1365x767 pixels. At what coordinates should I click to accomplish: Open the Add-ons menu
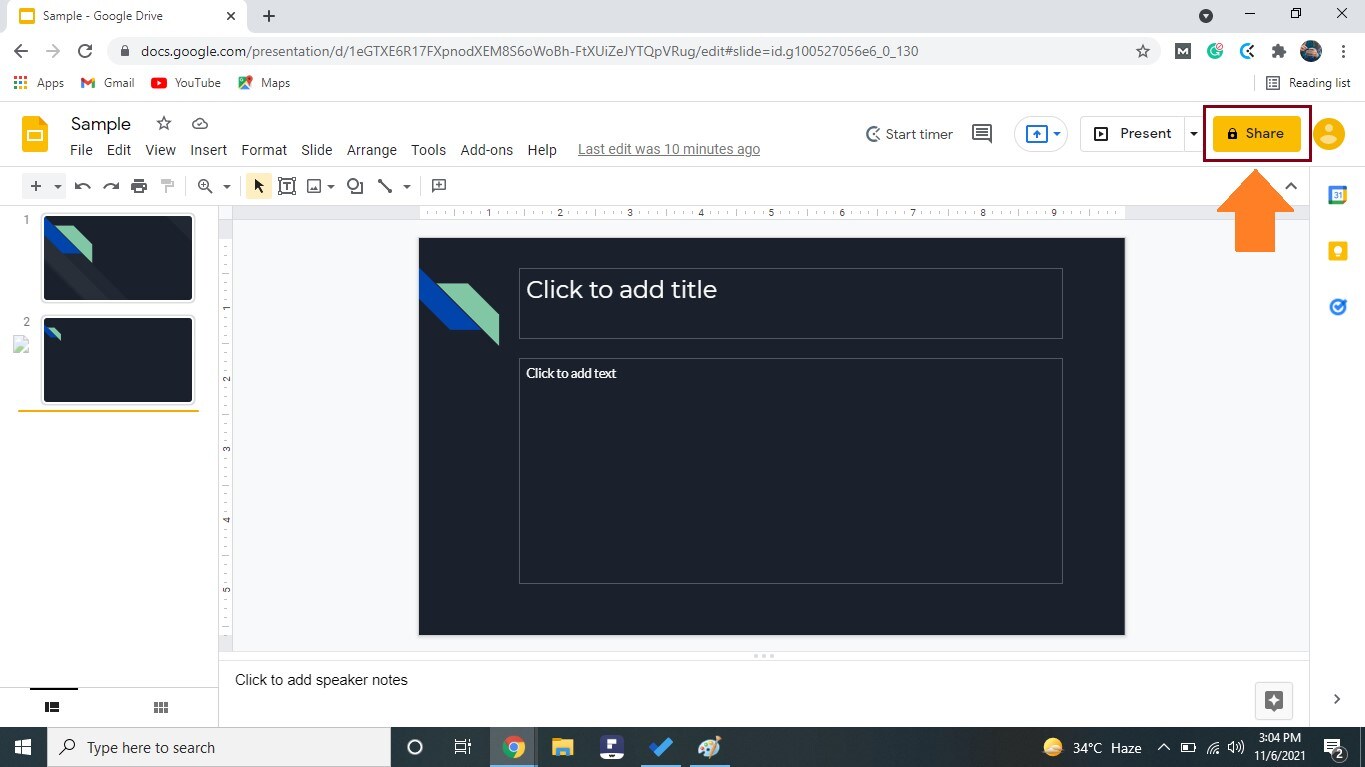(486, 150)
